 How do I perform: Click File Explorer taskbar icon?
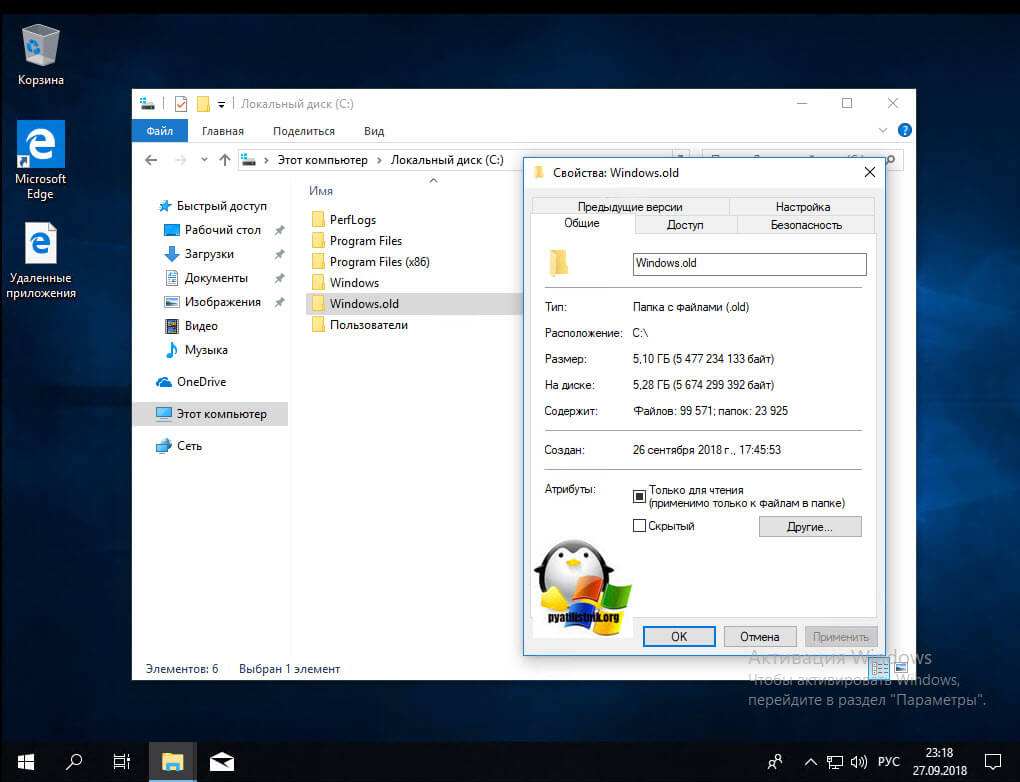(172, 762)
